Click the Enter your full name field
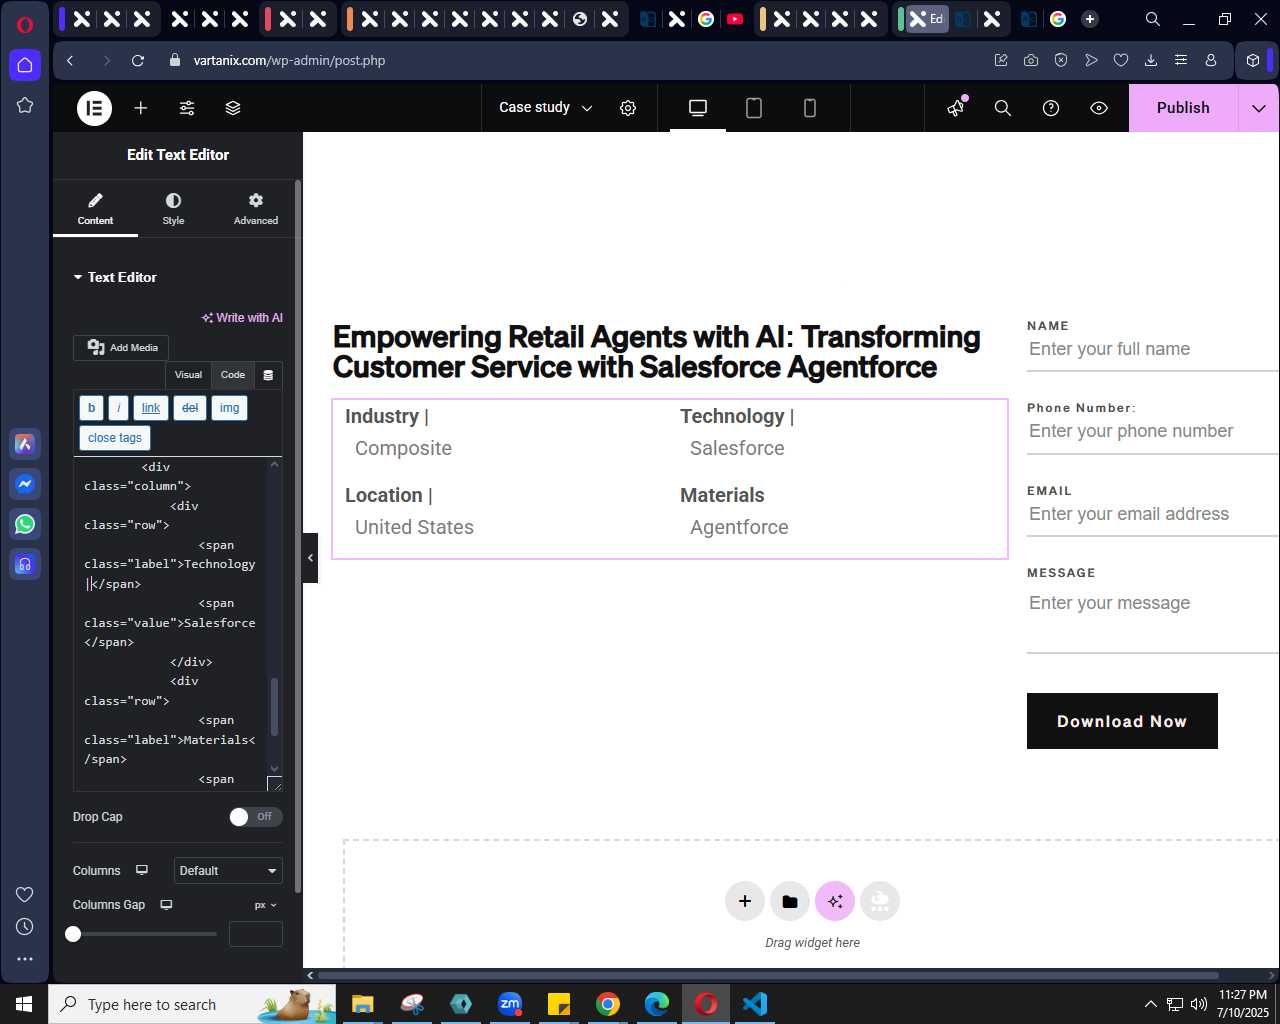The width and height of the screenshot is (1280, 1024). (x=1152, y=349)
